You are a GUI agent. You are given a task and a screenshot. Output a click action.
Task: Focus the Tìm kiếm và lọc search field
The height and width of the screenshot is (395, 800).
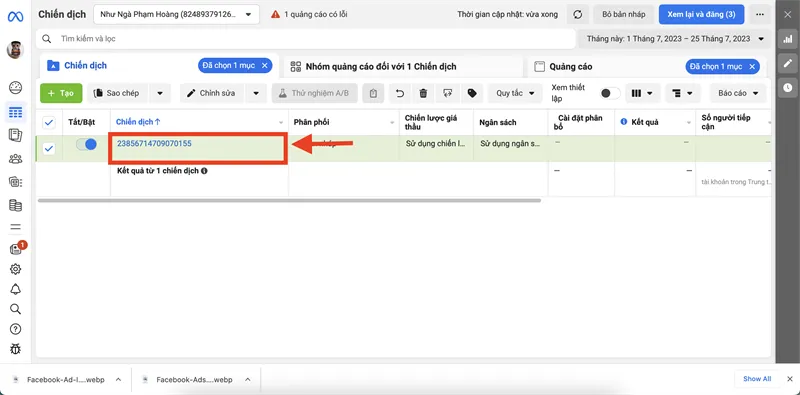coord(306,39)
